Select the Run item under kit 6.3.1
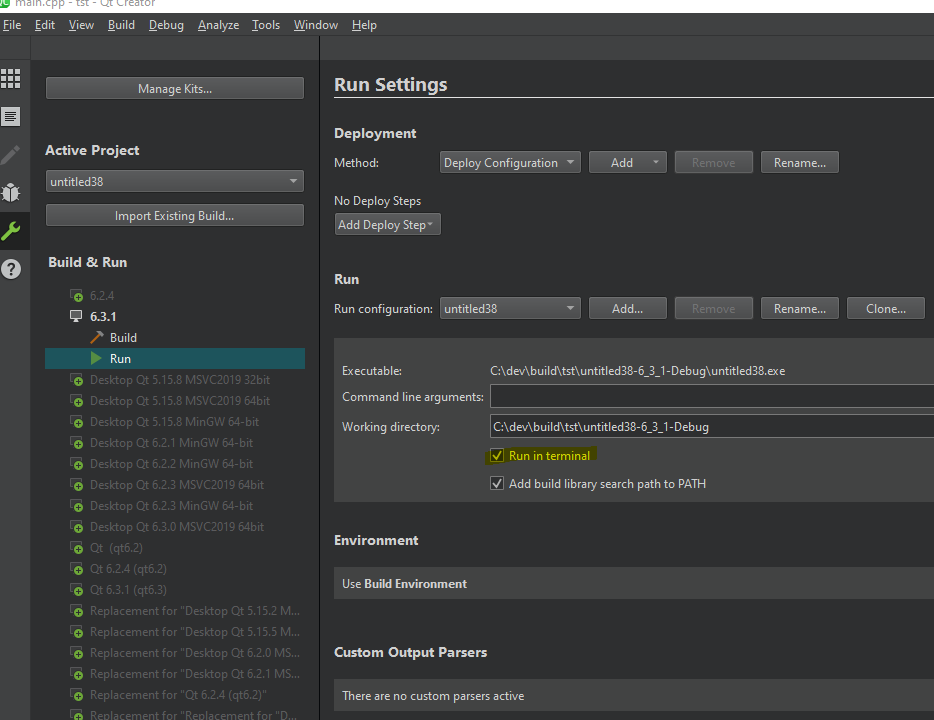The image size is (934, 720). (x=175, y=359)
